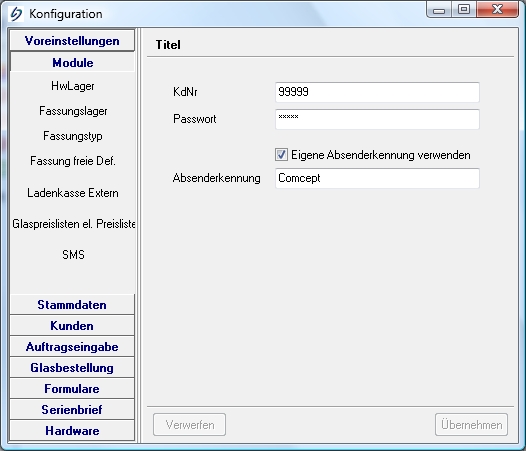Select the Fassungslager module entry

coord(73,111)
